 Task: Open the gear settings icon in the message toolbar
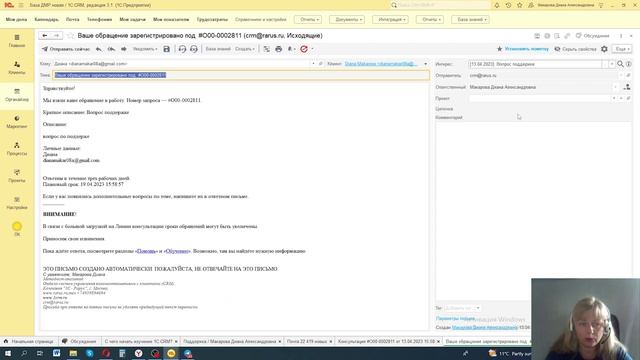pos(604,49)
